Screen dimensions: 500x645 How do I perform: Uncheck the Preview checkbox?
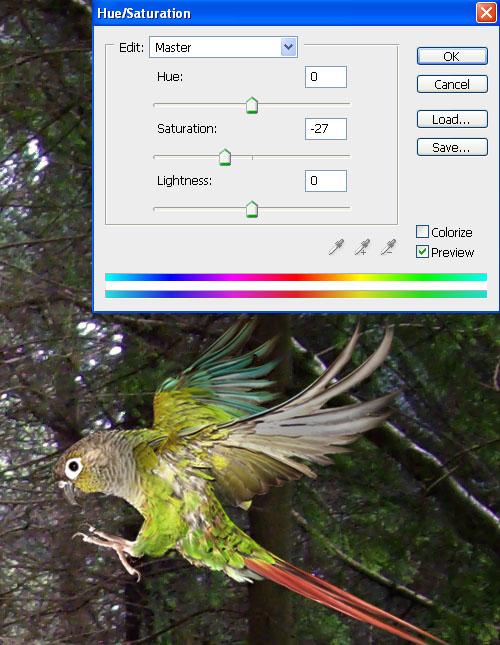pos(422,252)
